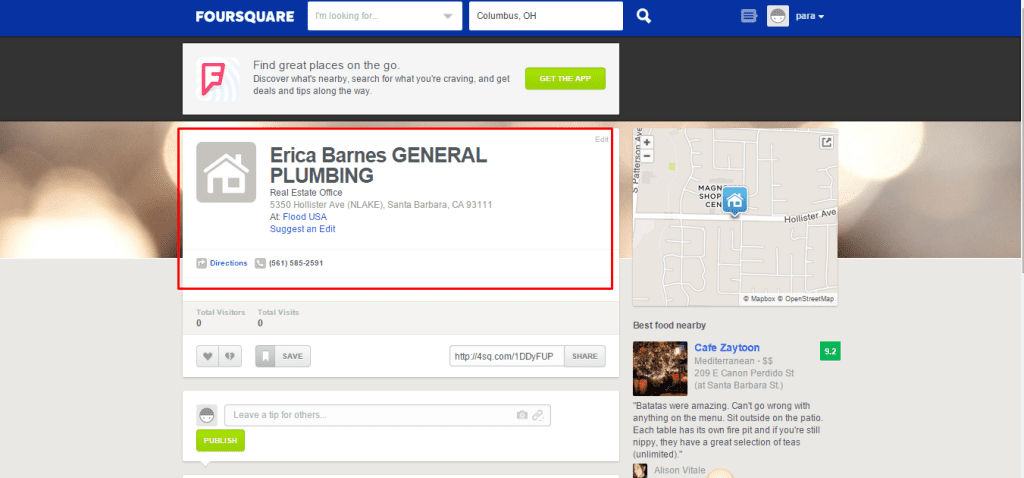Expand the 'para' account menu
Screen dimensions: 1024x478
(810, 16)
